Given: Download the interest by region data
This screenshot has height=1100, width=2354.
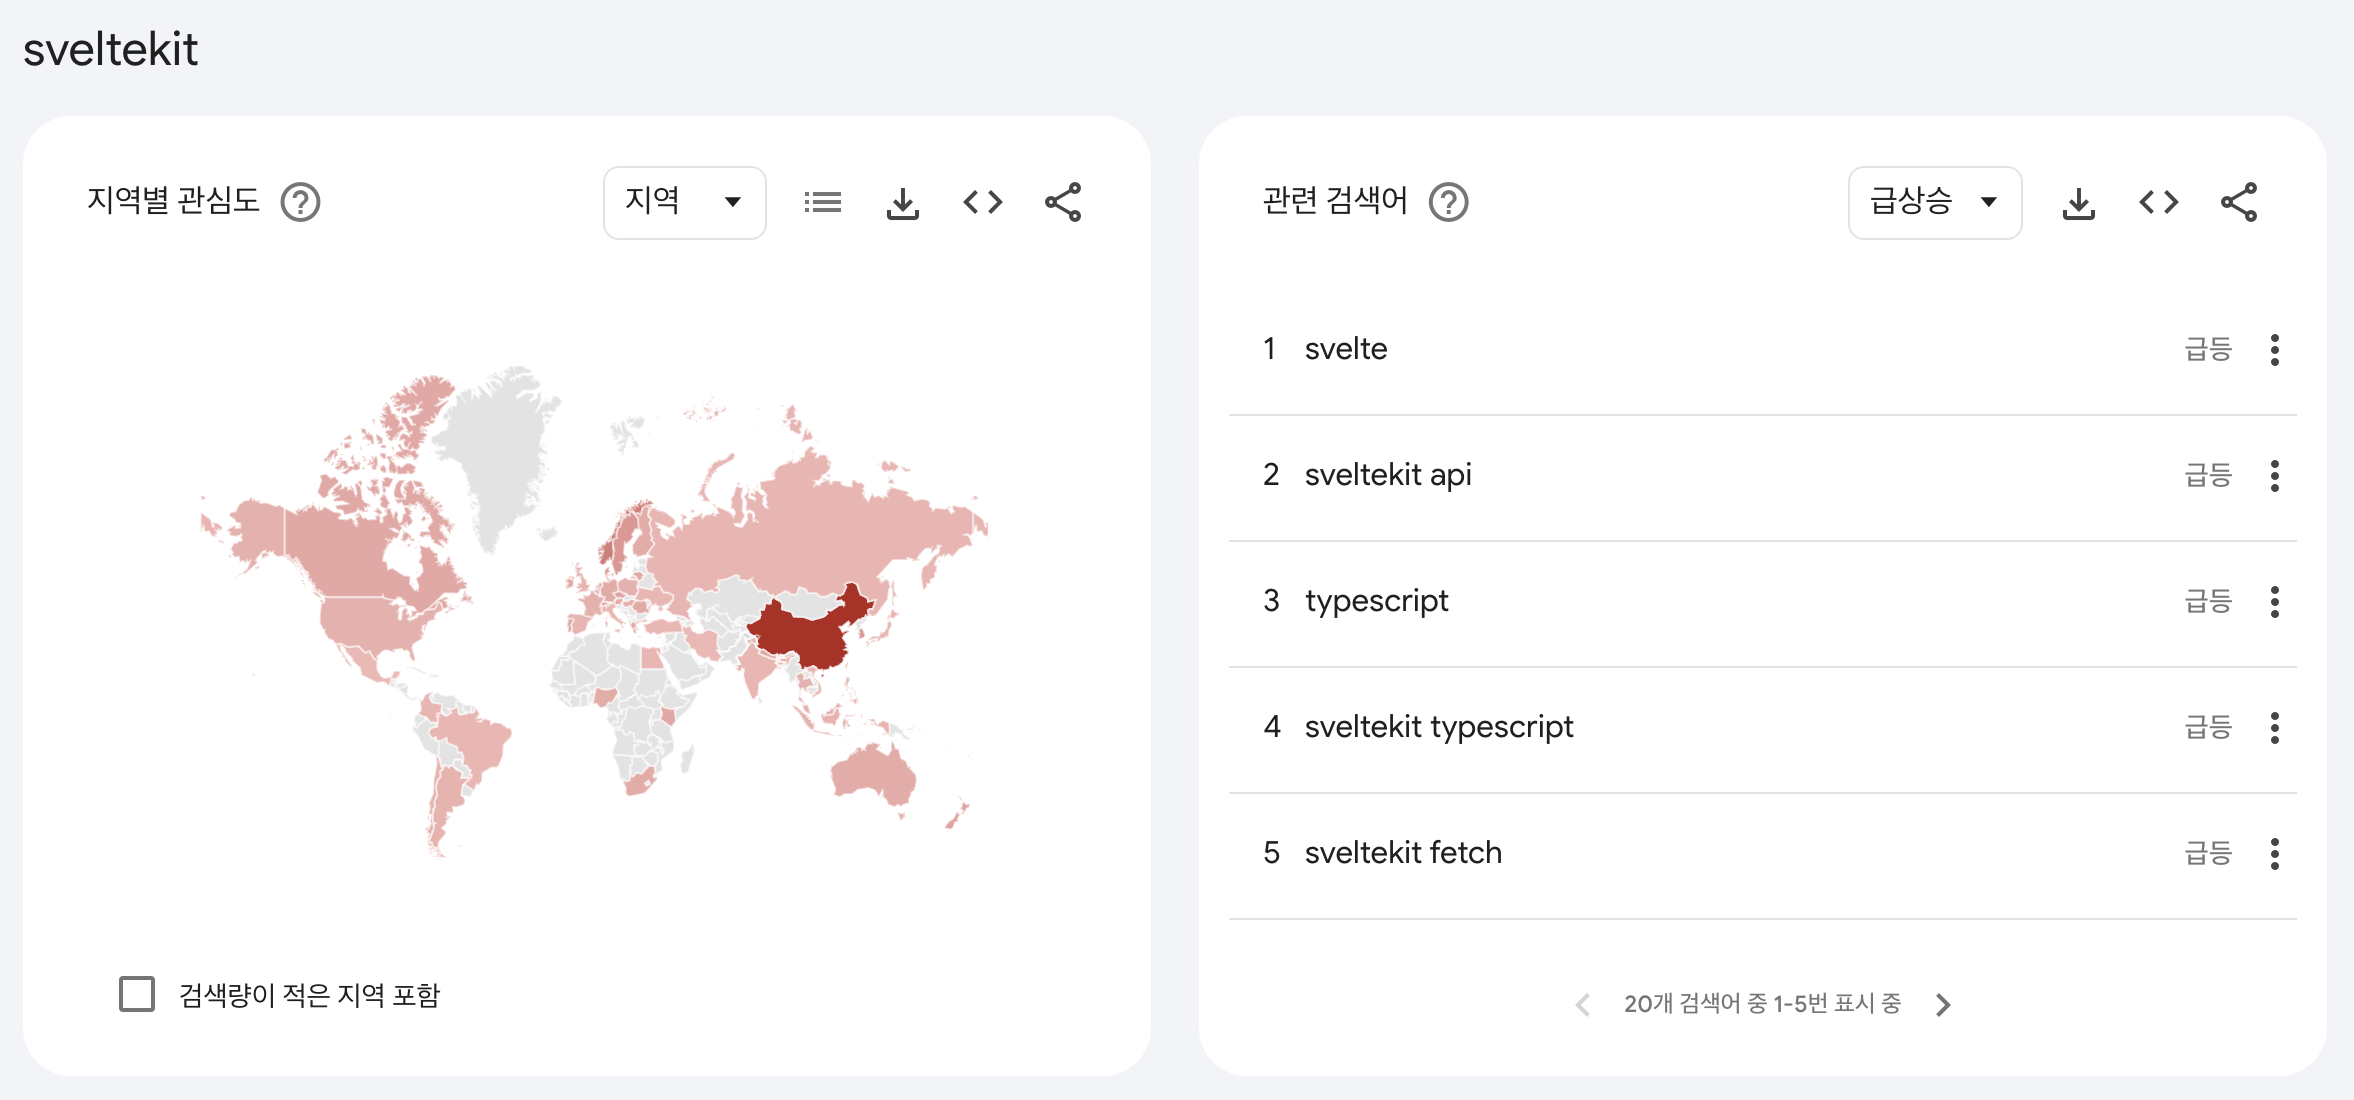Looking at the screenshot, I should pyautogui.click(x=902, y=203).
